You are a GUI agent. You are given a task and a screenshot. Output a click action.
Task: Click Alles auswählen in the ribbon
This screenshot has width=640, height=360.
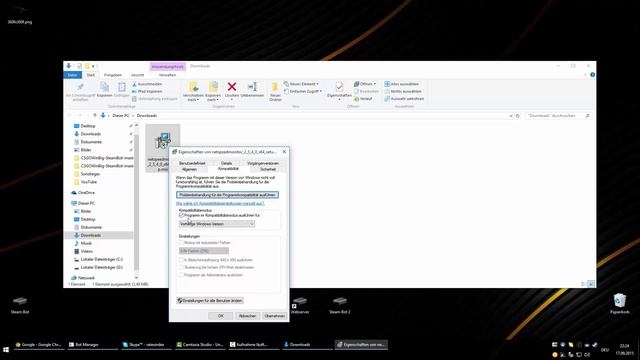402,84
